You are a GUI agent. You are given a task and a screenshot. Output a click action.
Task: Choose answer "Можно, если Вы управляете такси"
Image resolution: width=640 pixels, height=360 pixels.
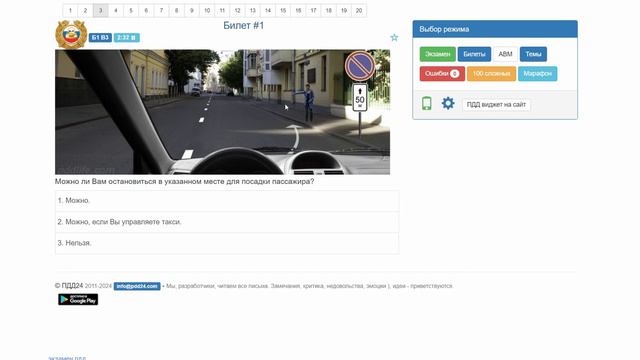tap(227, 222)
